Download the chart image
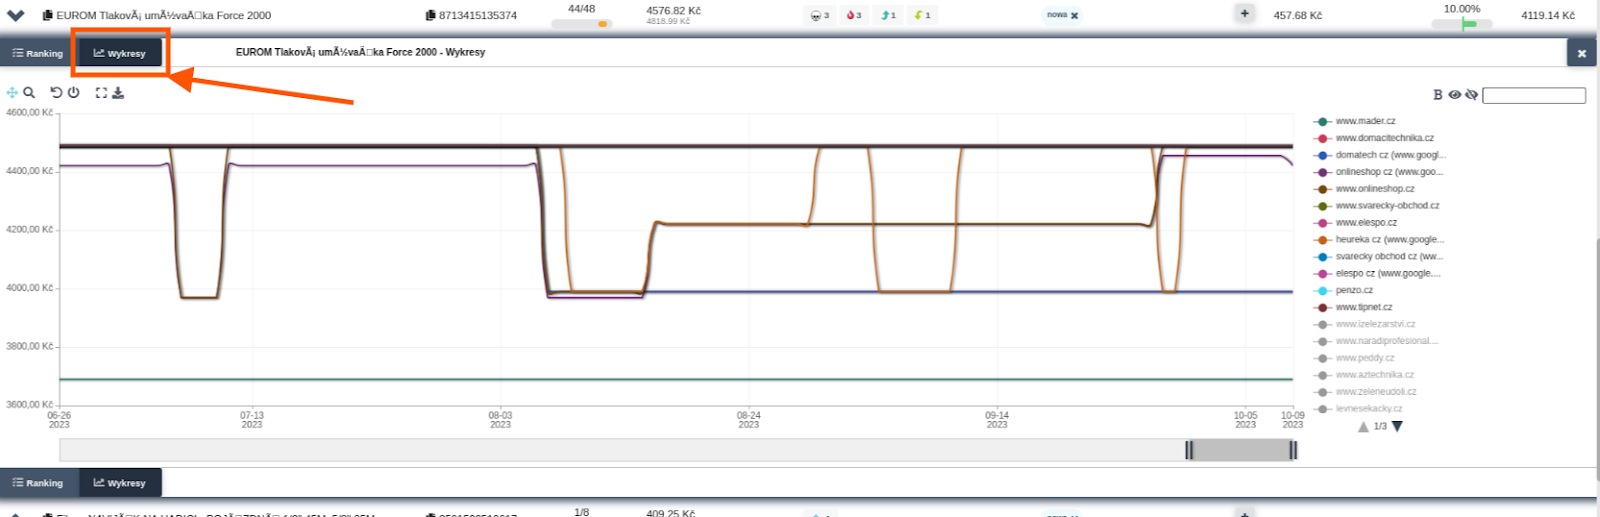Viewport: 1600px width, 517px height. 118,92
